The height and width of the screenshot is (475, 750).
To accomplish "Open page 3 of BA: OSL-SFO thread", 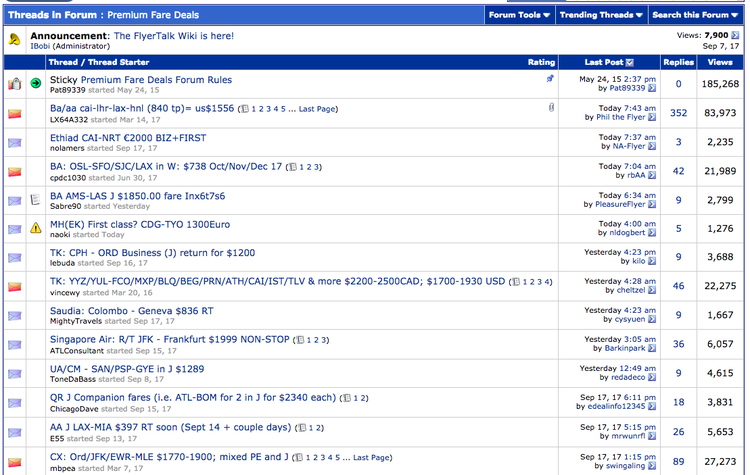I will pos(316,167).
